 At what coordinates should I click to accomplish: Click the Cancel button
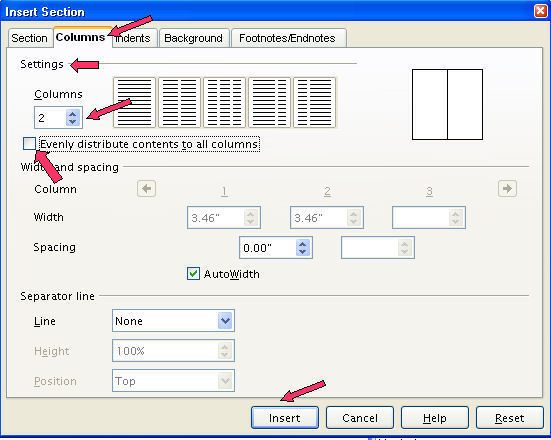click(360, 418)
